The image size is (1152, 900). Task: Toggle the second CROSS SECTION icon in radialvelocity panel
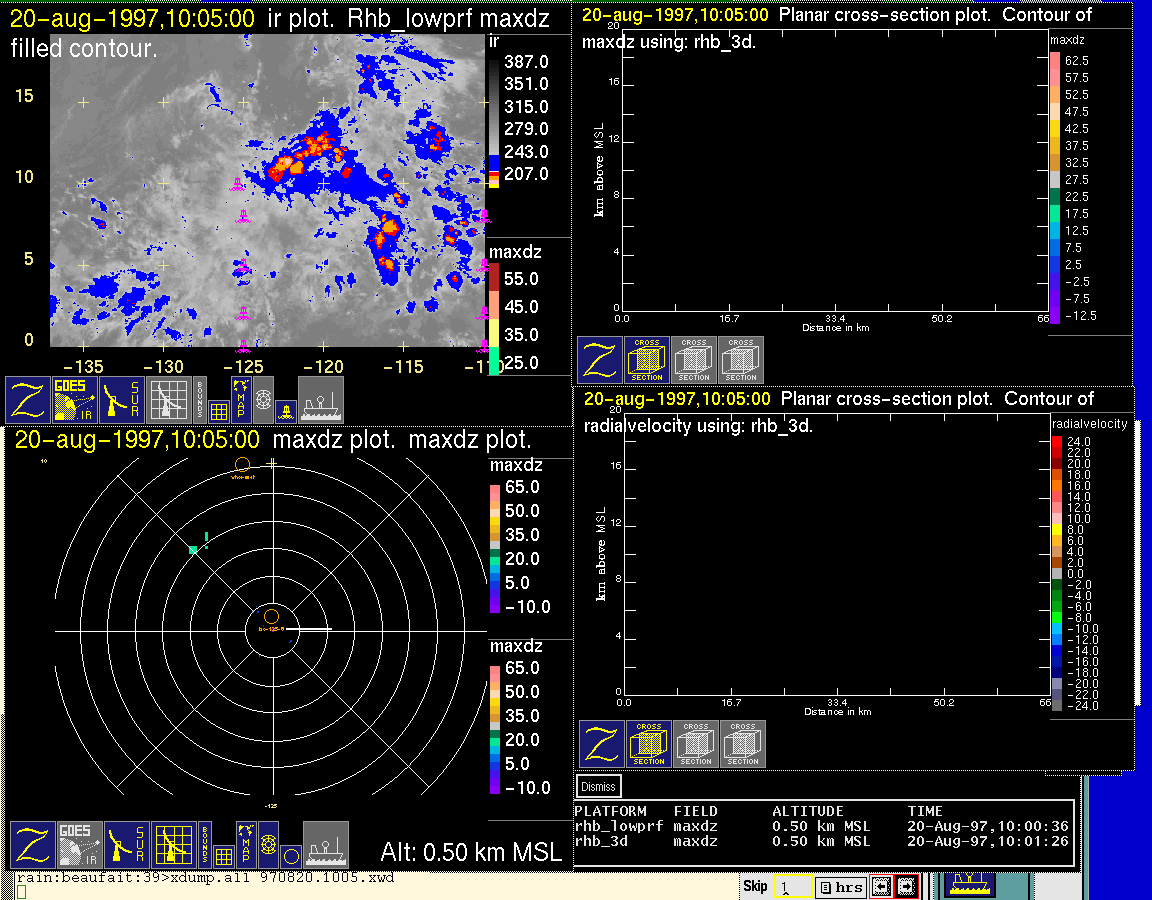(696, 744)
